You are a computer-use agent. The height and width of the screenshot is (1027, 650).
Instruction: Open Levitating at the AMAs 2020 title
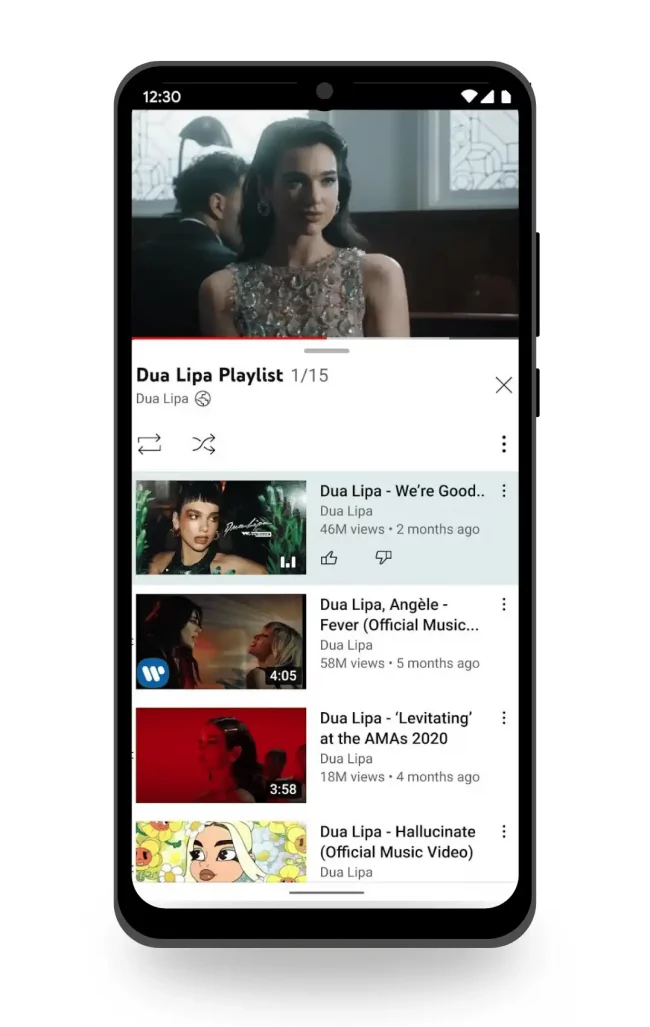(x=396, y=728)
